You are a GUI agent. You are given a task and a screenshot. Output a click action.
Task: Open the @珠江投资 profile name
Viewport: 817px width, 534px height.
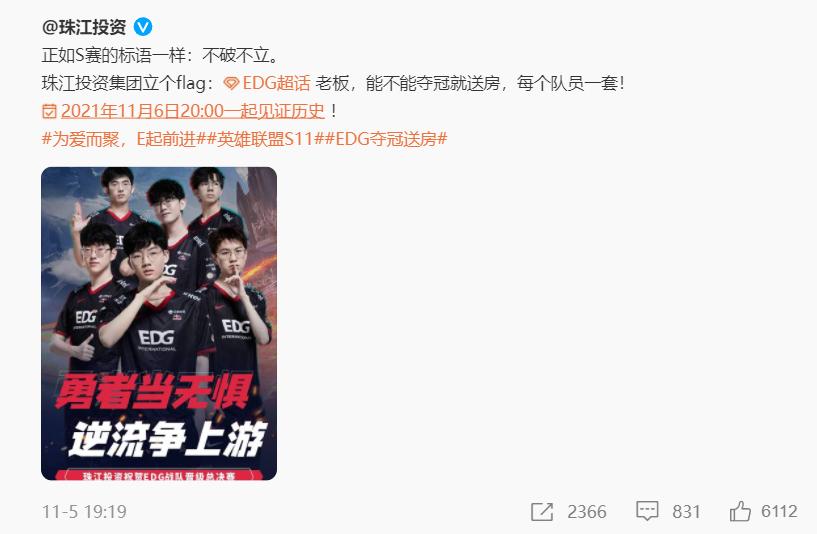[x=84, y=27]
